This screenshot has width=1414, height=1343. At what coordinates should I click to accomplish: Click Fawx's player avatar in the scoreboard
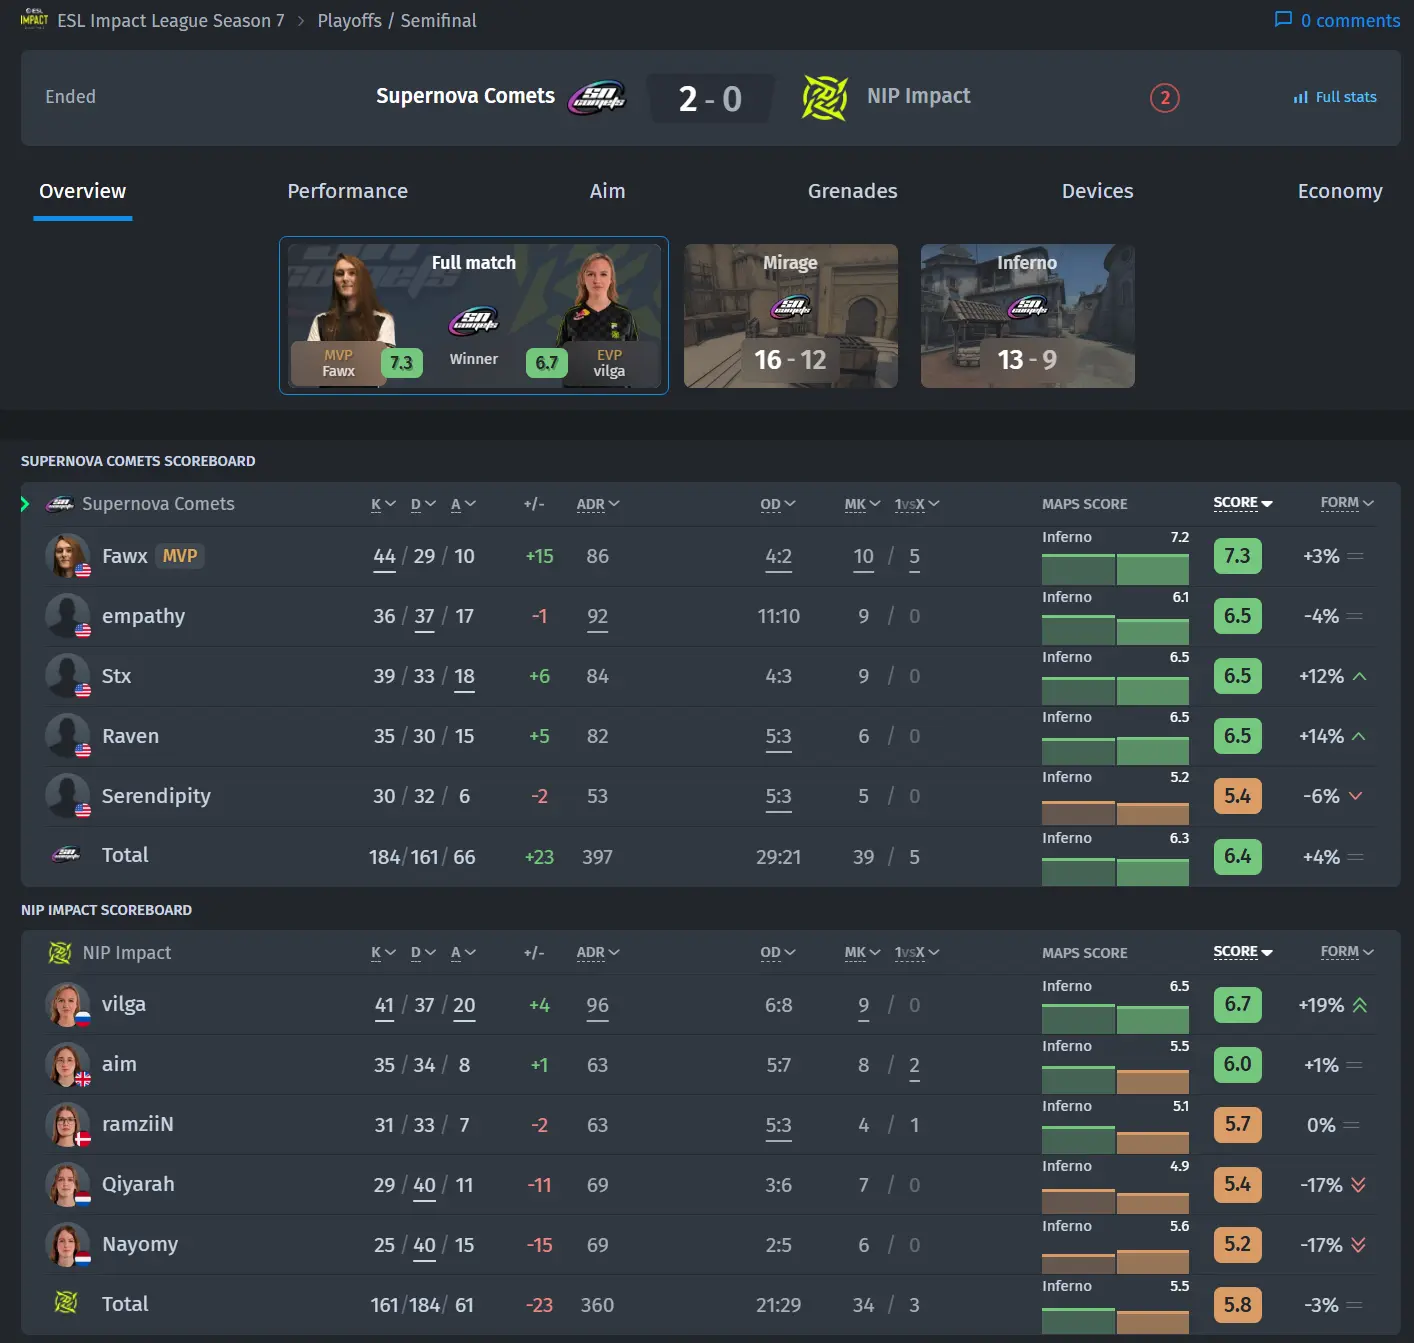coord(68,556)
